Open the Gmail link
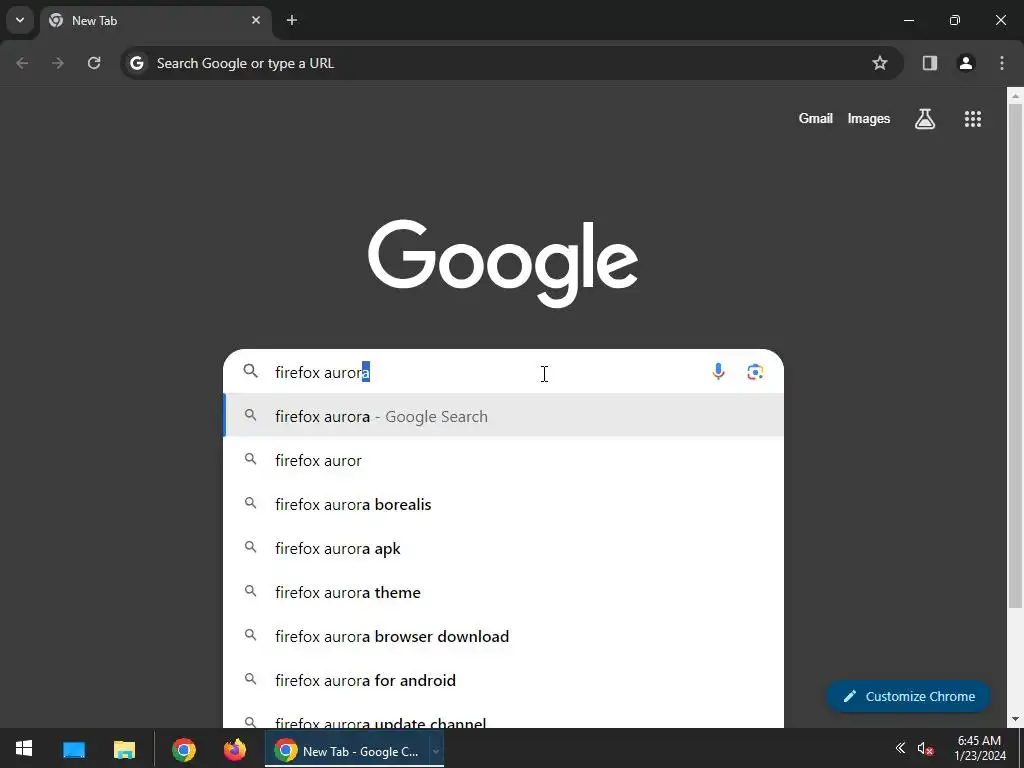 816,118
